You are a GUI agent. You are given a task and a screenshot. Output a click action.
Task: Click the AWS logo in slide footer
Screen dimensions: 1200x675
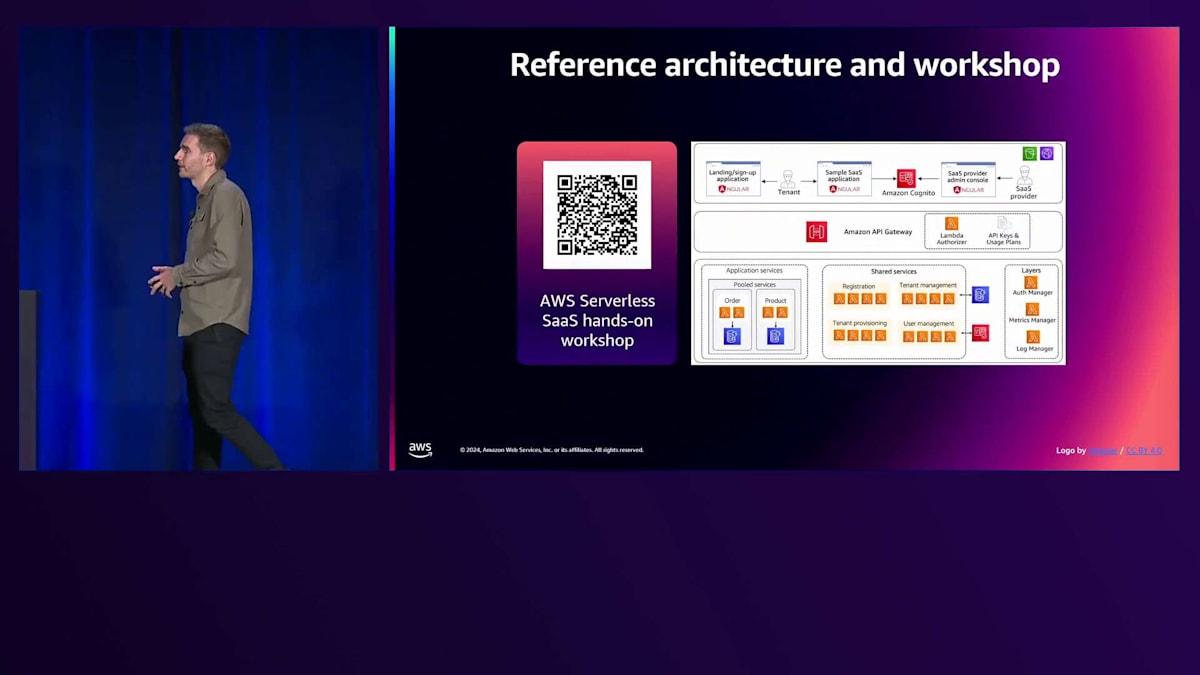[x=420, y=450]
